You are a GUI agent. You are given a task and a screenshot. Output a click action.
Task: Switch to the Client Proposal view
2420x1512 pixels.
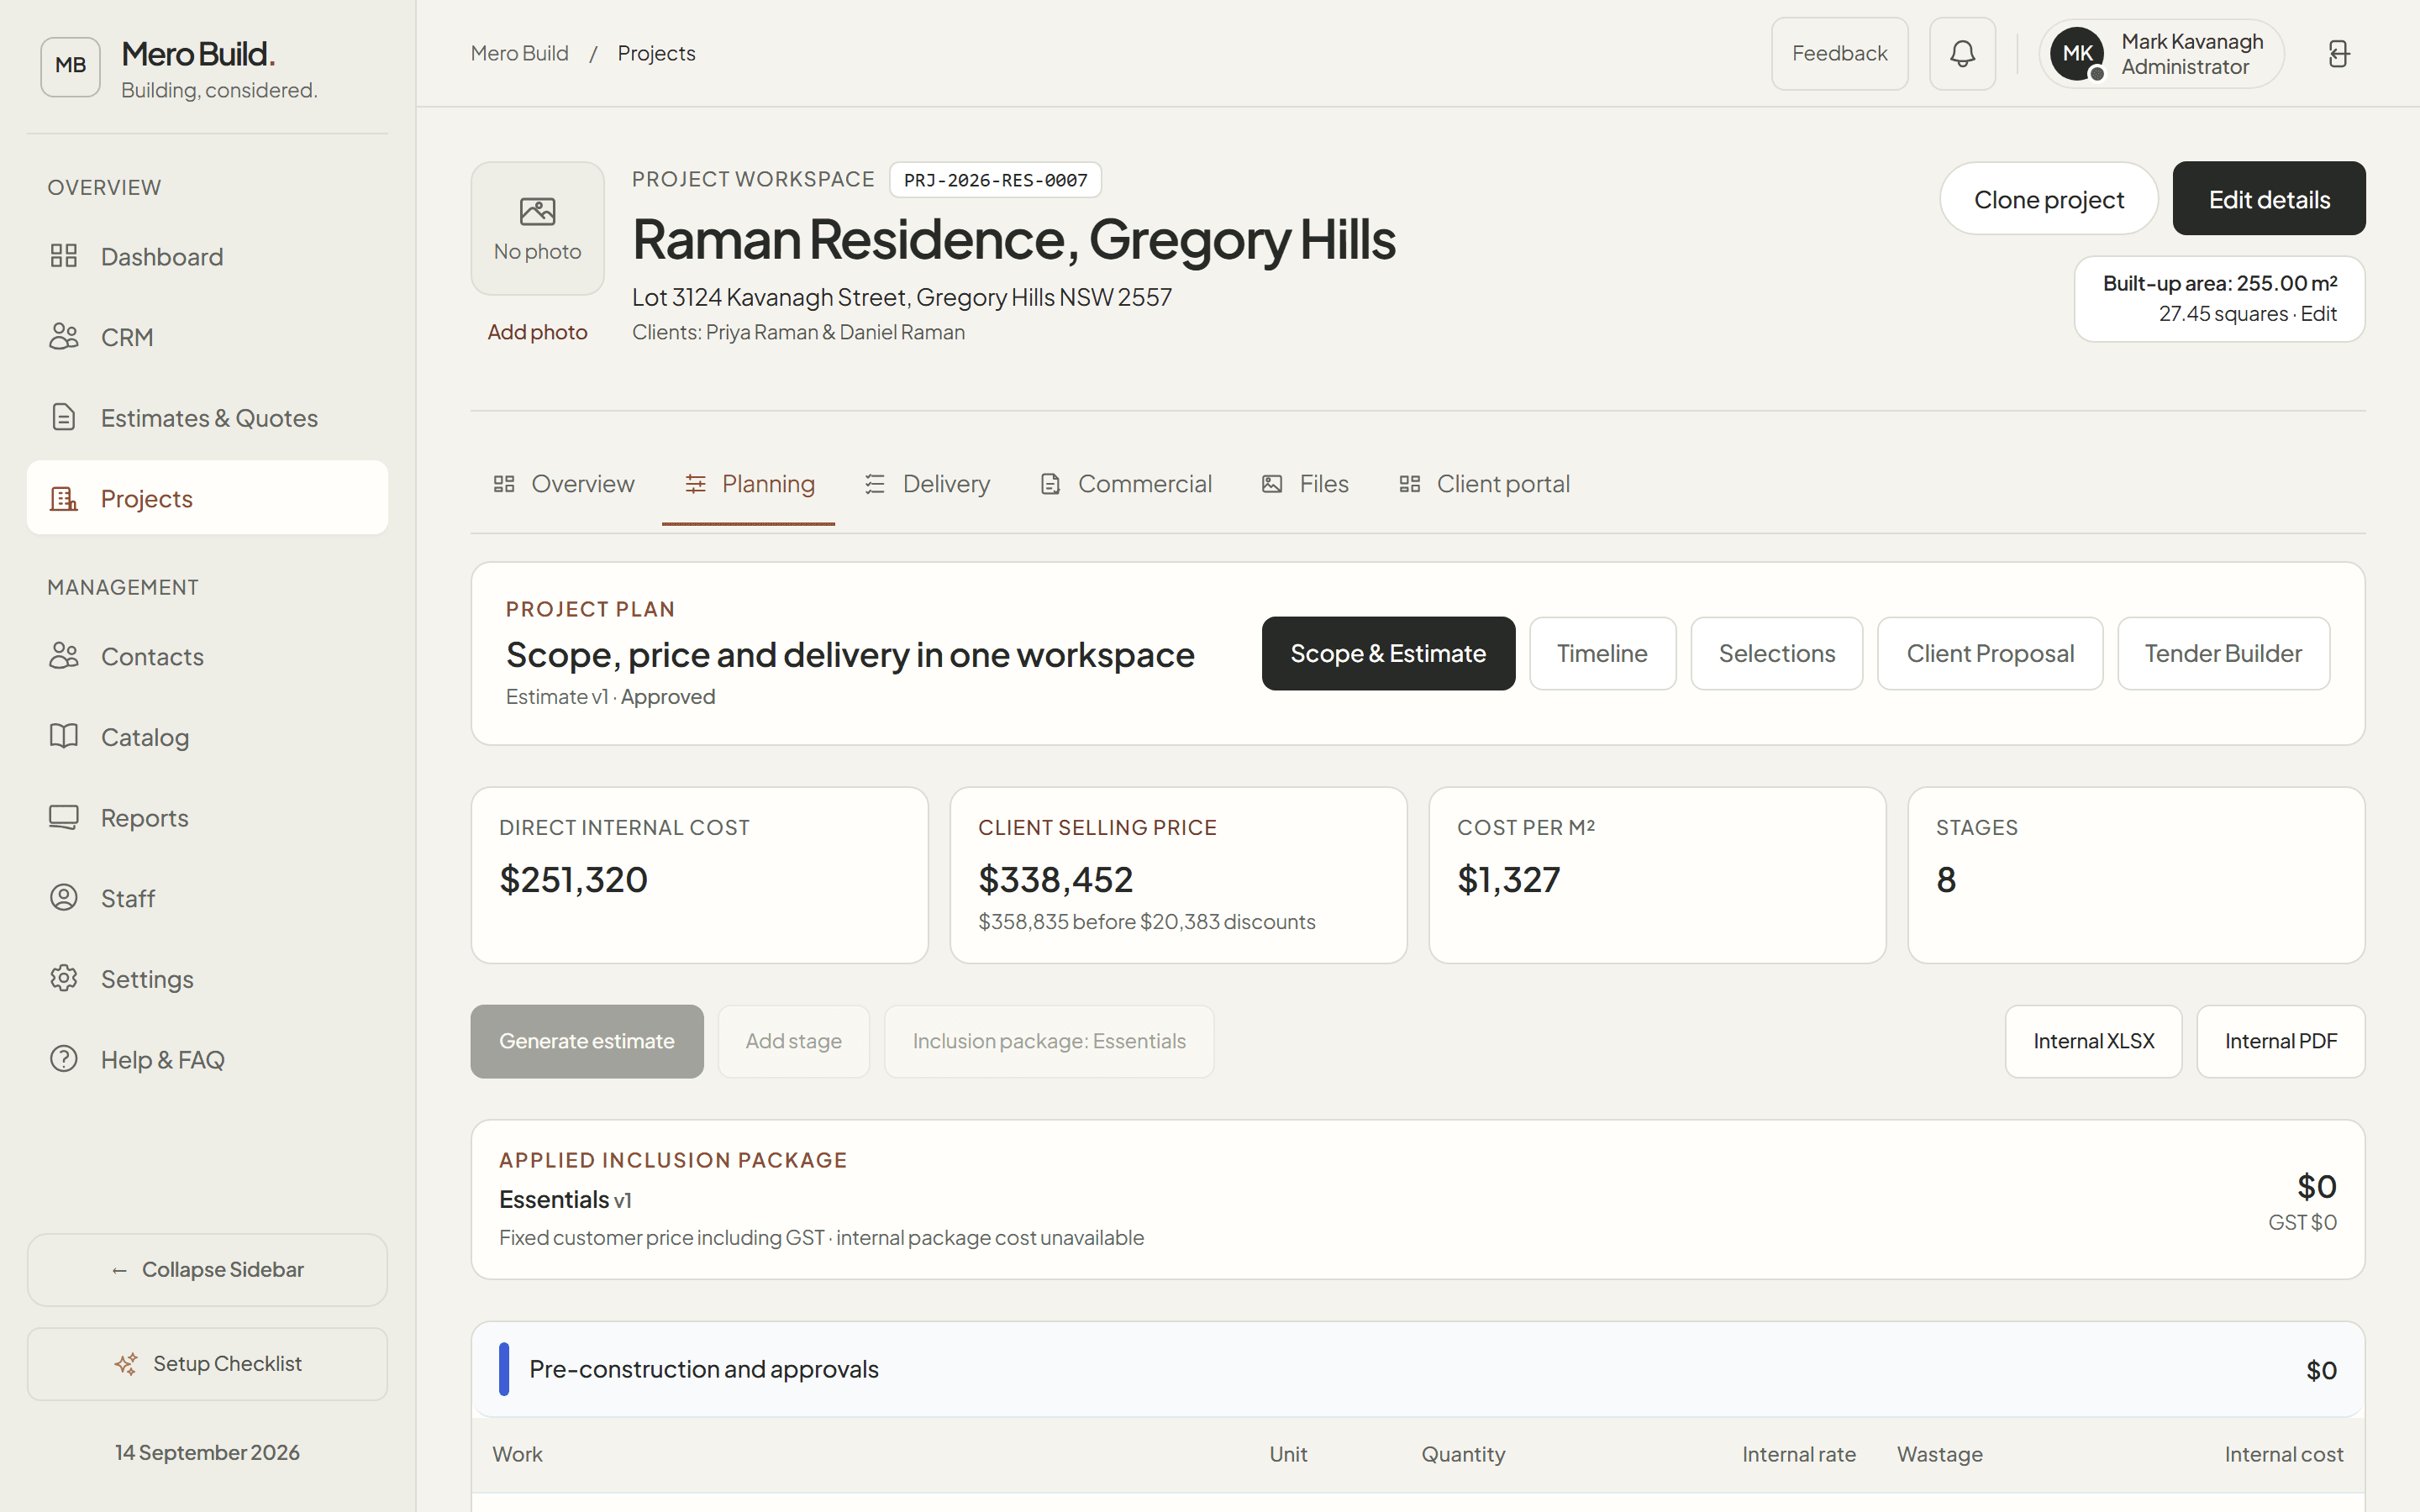[x=1990, y=654]
